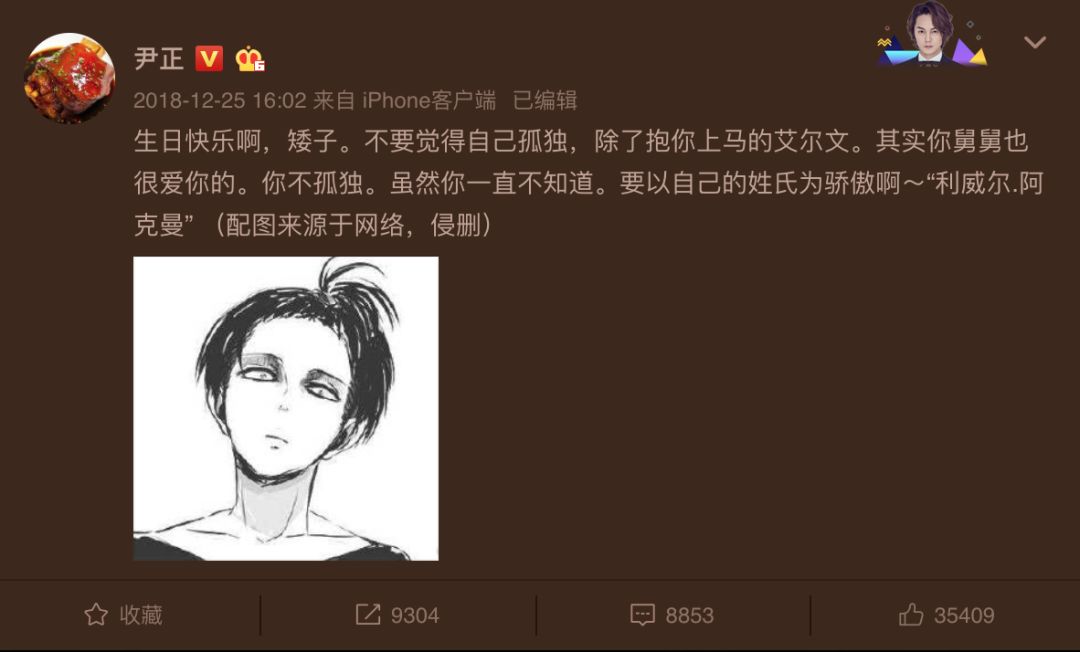The height and width of the screenshot is (652, 1080).
Task: Click the orange V verified badge
Action: (x=209, y=59)
